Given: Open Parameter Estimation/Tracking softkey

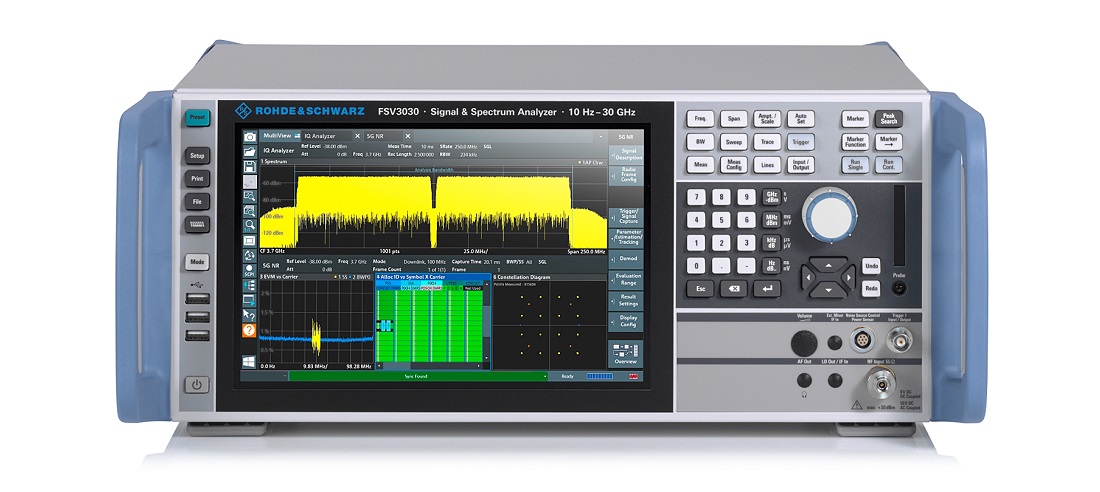Looking at the screenshot, I should click(626, 237).
